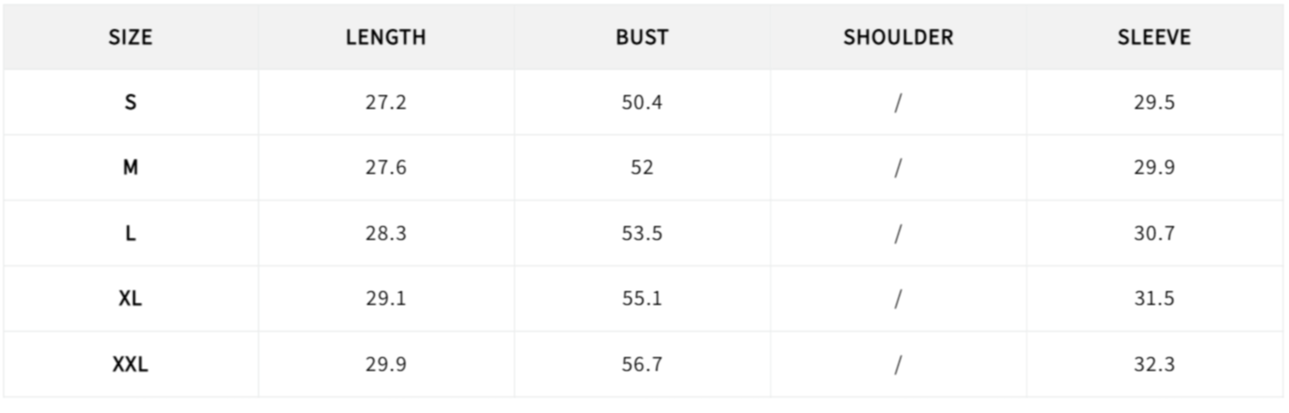Click the 53.5 bust cell
The width and height of the screenshot is (1289, 413).
(x=642, y=234)
